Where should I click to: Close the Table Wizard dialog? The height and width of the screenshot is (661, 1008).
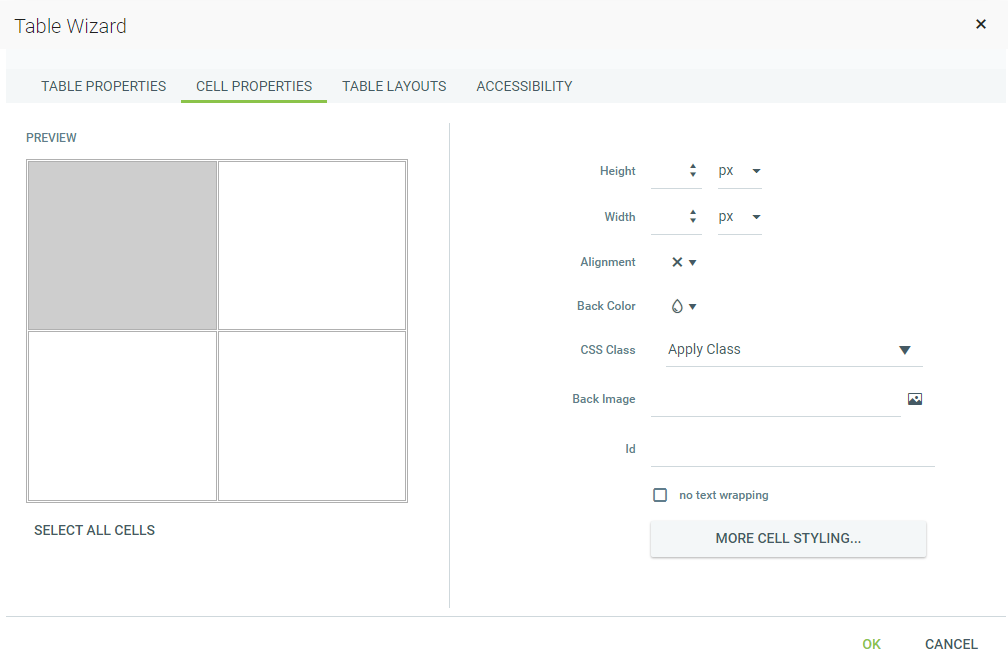980,24
